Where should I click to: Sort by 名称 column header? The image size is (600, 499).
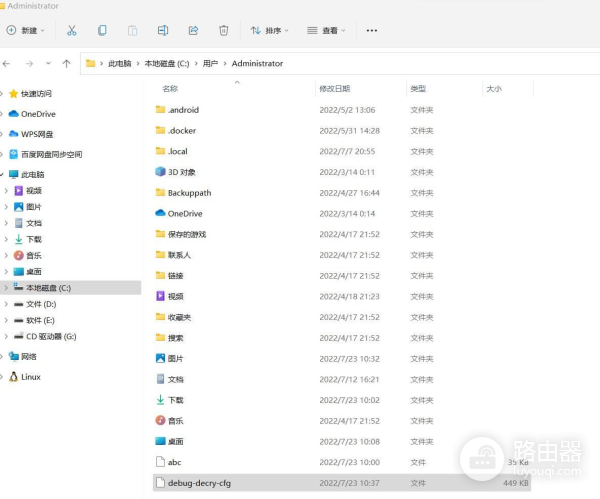tap(170, 89)
